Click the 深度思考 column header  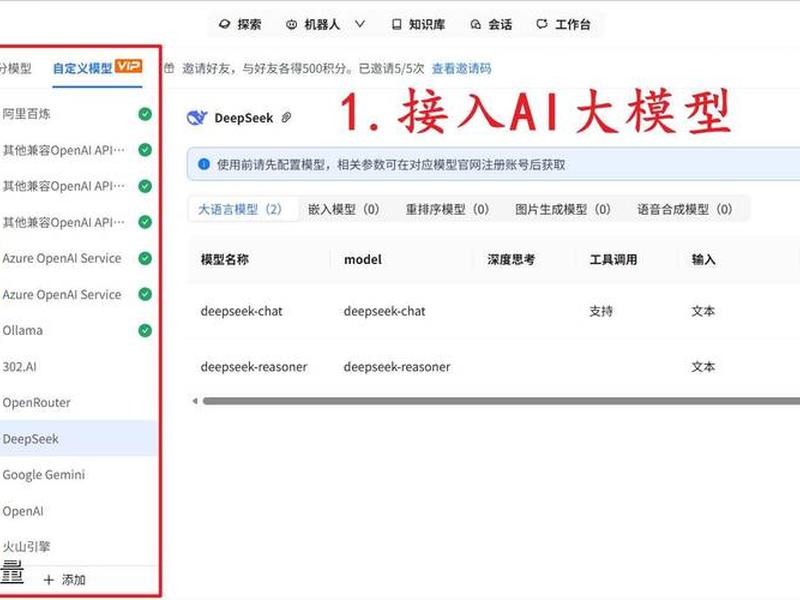pyautogui.click(x=511, y=260)
